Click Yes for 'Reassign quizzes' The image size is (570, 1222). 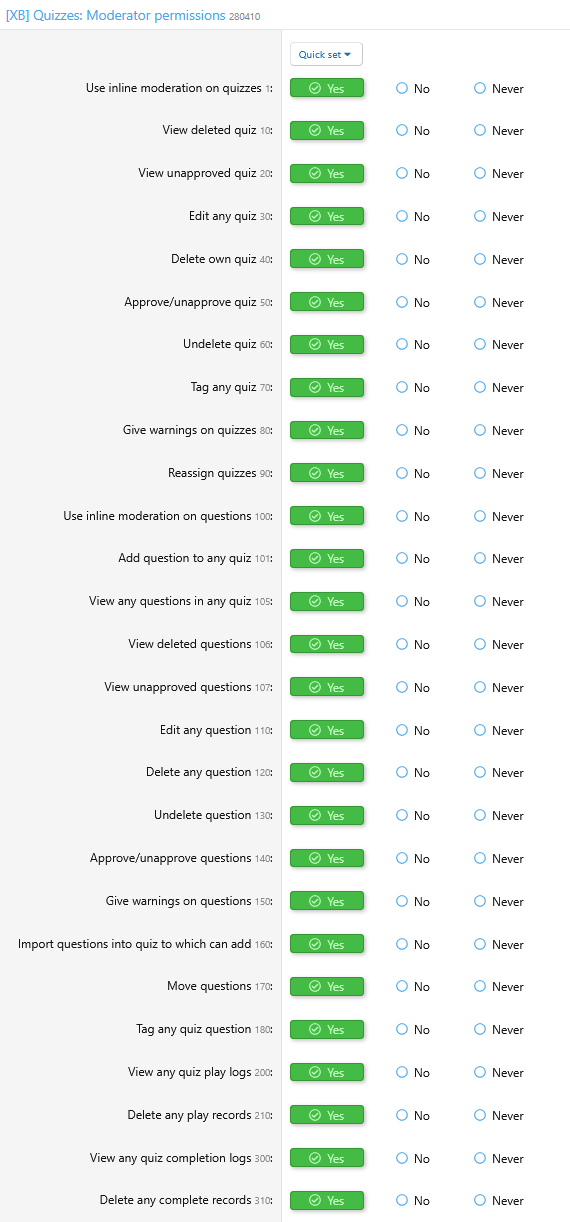tap(327, 473)
